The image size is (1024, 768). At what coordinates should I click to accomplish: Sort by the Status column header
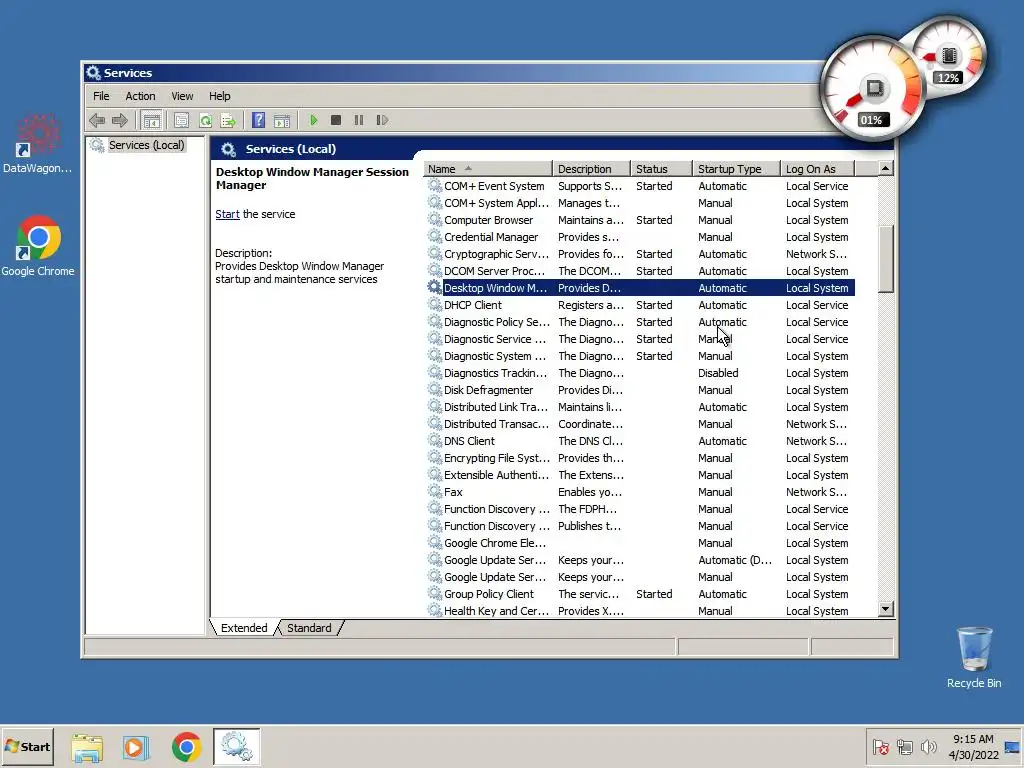click(x=662, y=169)
